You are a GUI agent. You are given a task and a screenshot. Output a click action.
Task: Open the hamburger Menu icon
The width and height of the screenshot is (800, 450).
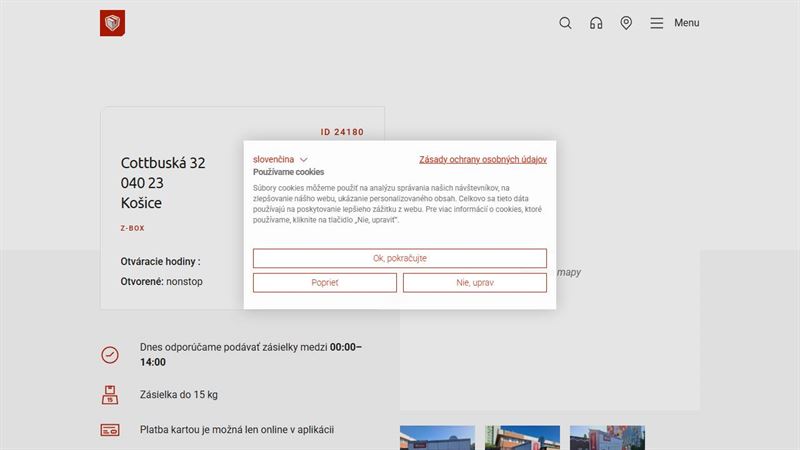[657, 23]
